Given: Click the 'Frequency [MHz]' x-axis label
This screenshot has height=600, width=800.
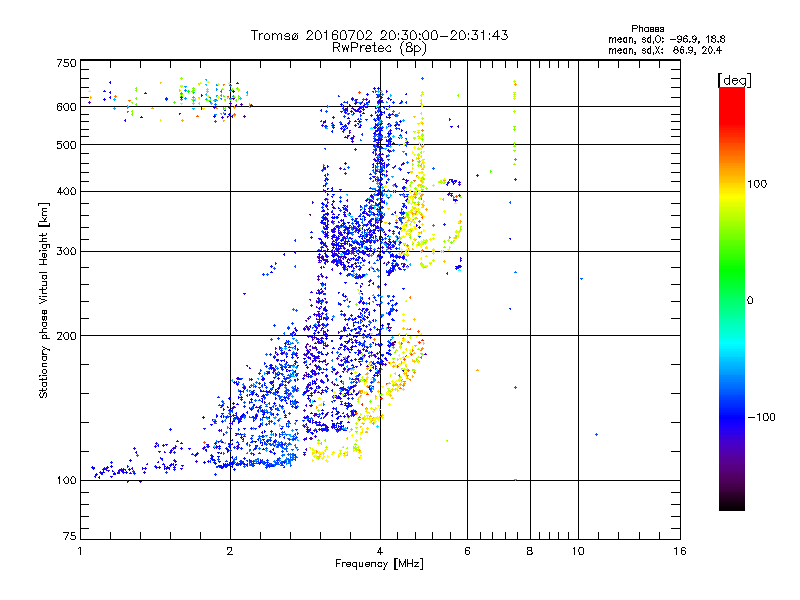Looking at the screenshot, I should pos(379,564).
